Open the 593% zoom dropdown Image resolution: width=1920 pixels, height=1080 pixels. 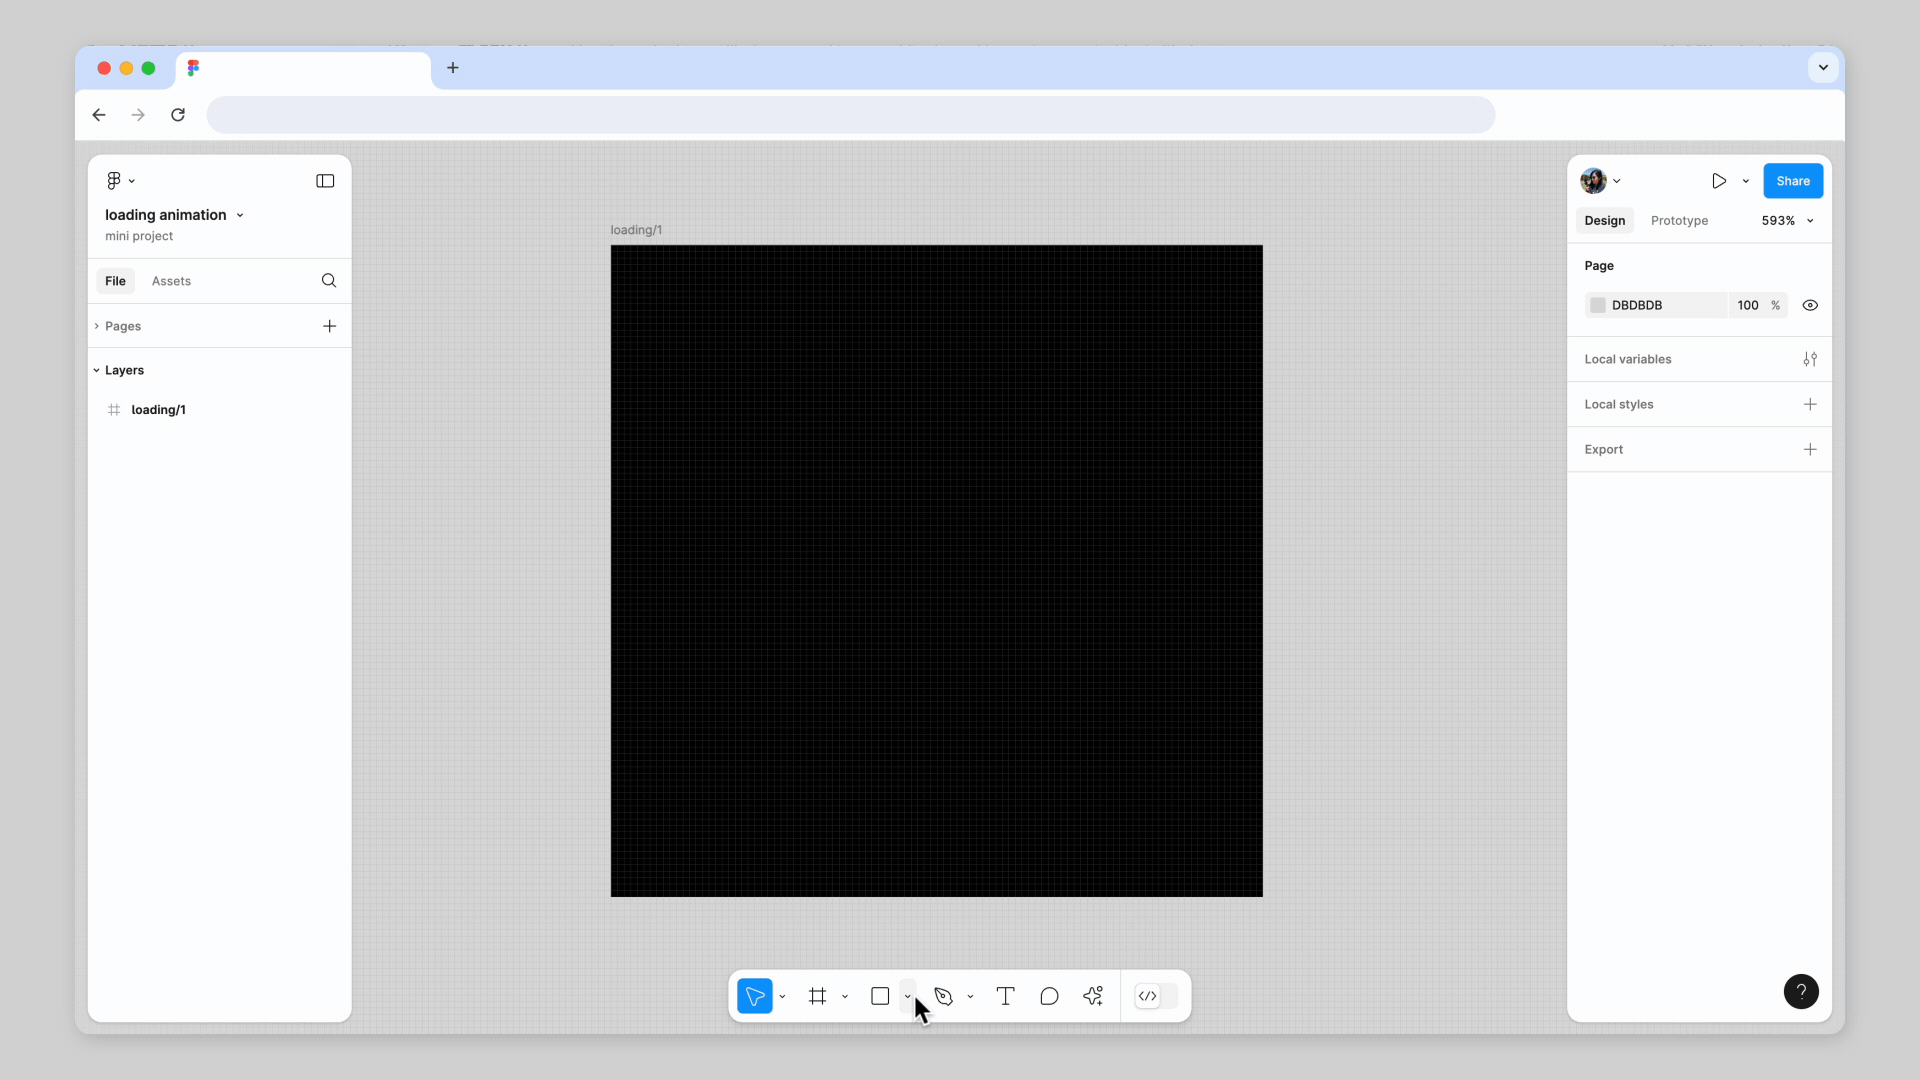click(x=1788, y=221)
